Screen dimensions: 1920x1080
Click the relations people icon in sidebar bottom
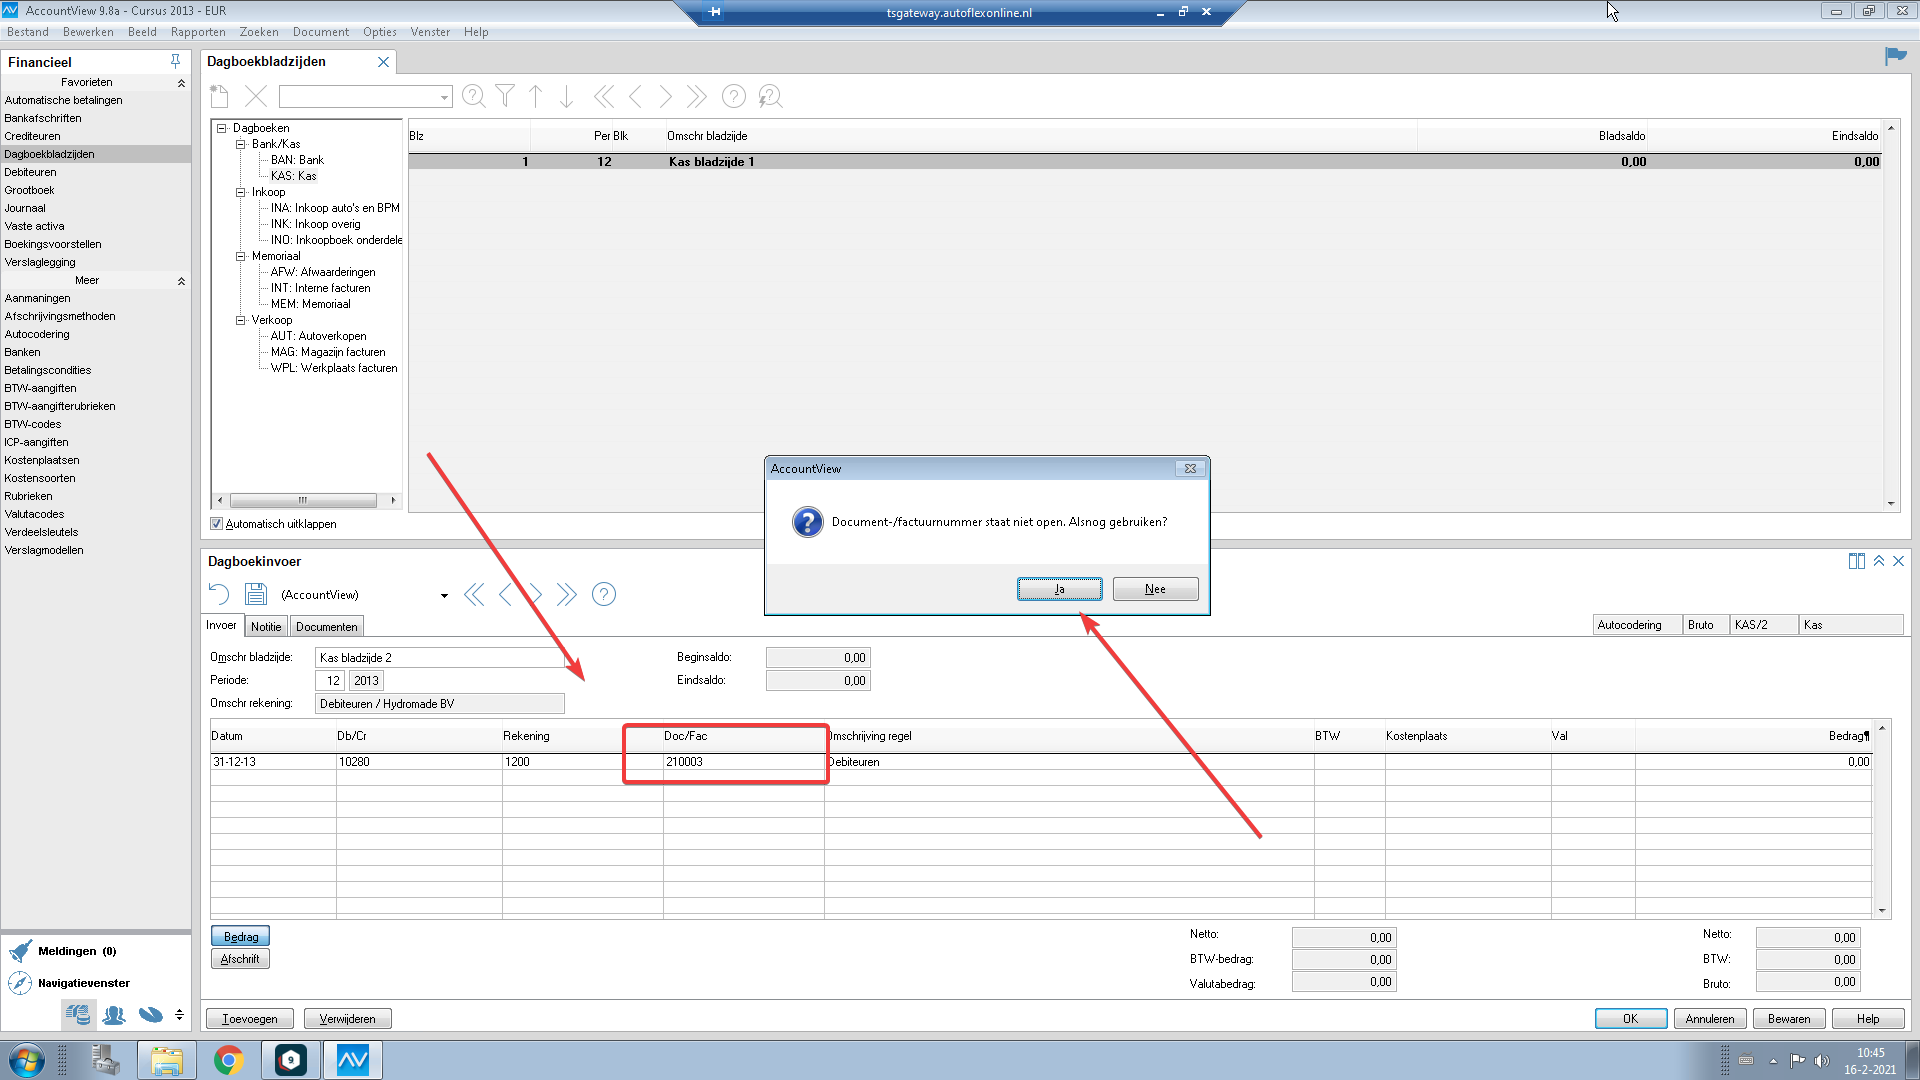[x=114, y=1015]
